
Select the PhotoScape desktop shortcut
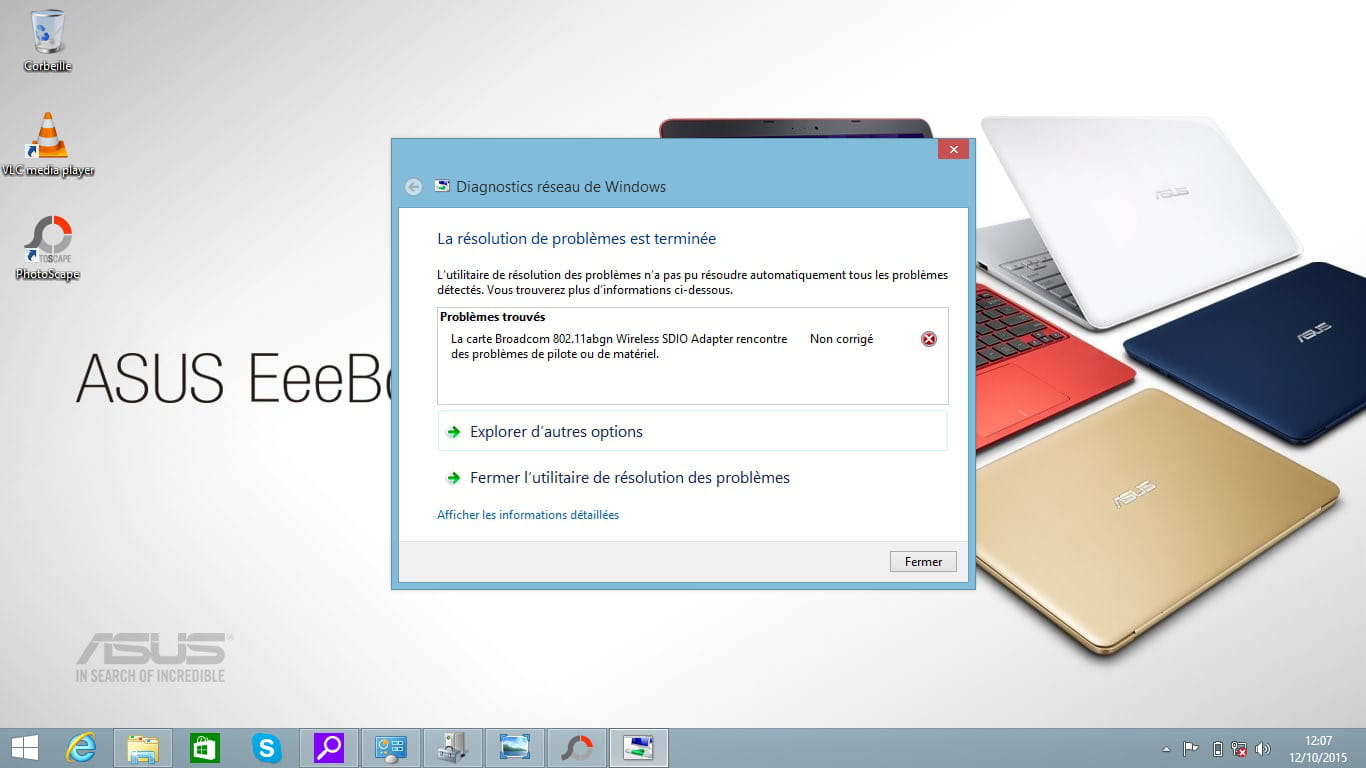pos(48,248)
